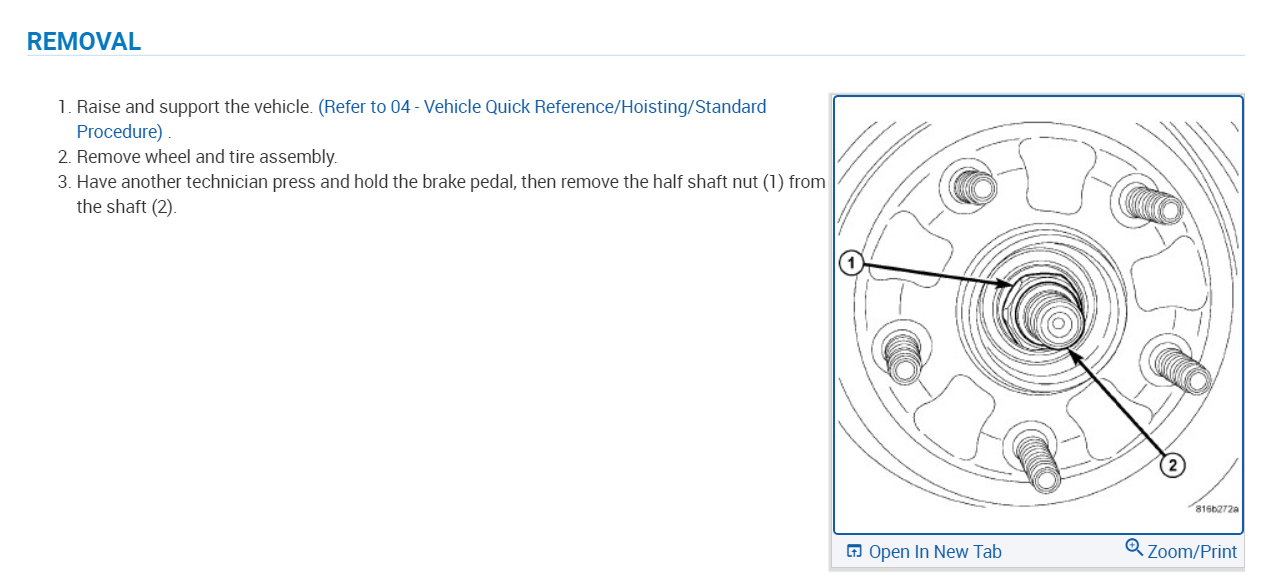Click the REMOVAL section heading

pyautogui.click(x=84, y=41)
